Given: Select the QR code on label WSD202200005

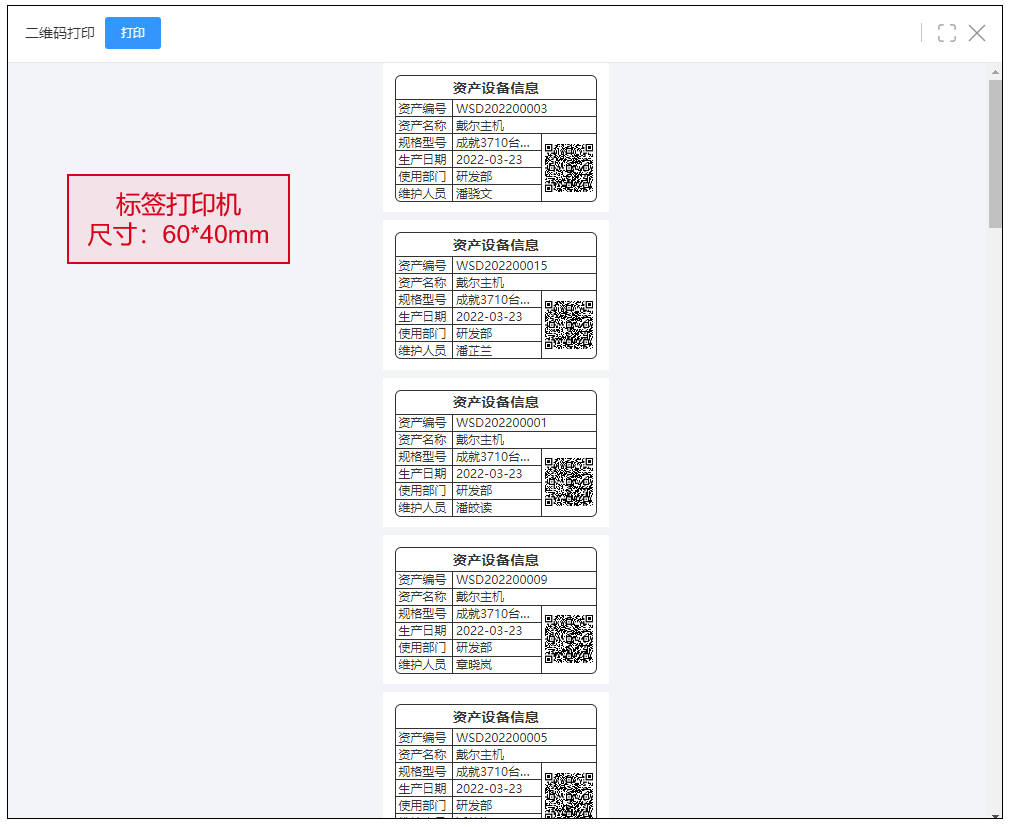Looking at the screenshot, I should coord(569,794).
